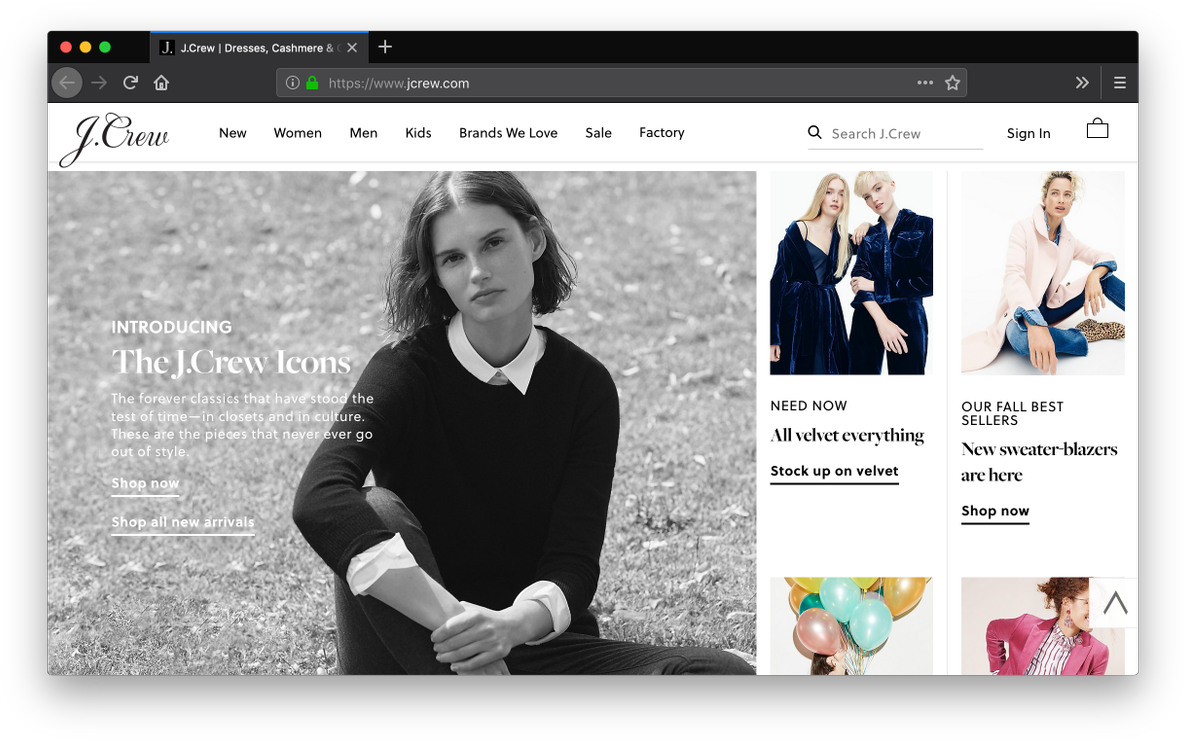The width and height of the screenshot is (1185, 740).
Task: Open page actions three-dot menu
Action: tap(925, 82)
